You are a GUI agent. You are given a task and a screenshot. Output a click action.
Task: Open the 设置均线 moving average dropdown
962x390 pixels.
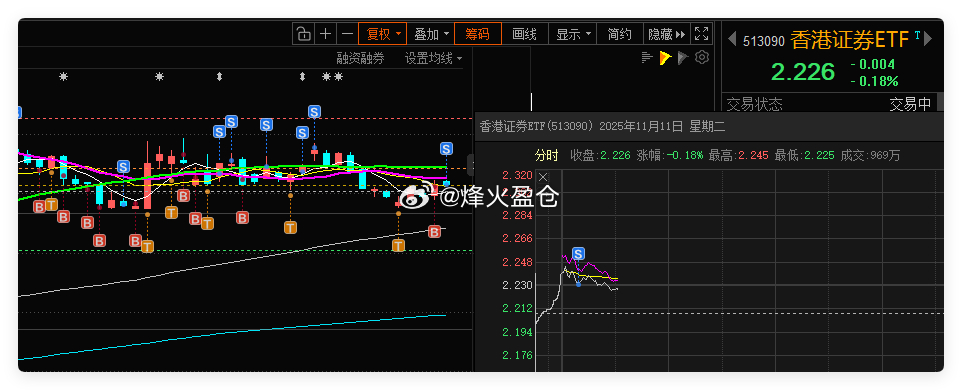tap(434, 59)
